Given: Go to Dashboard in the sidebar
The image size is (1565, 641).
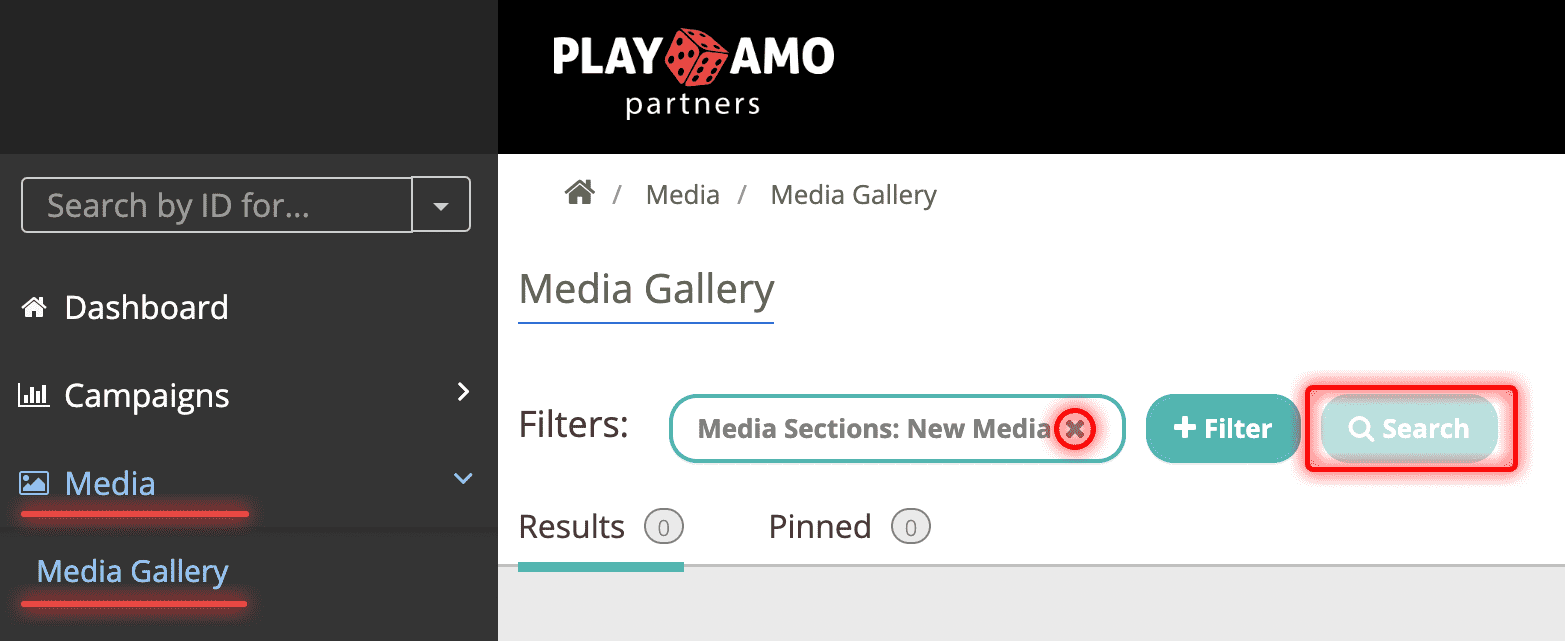Looking at the screenshot, I should pyautogui.click(x=146, y=308).
